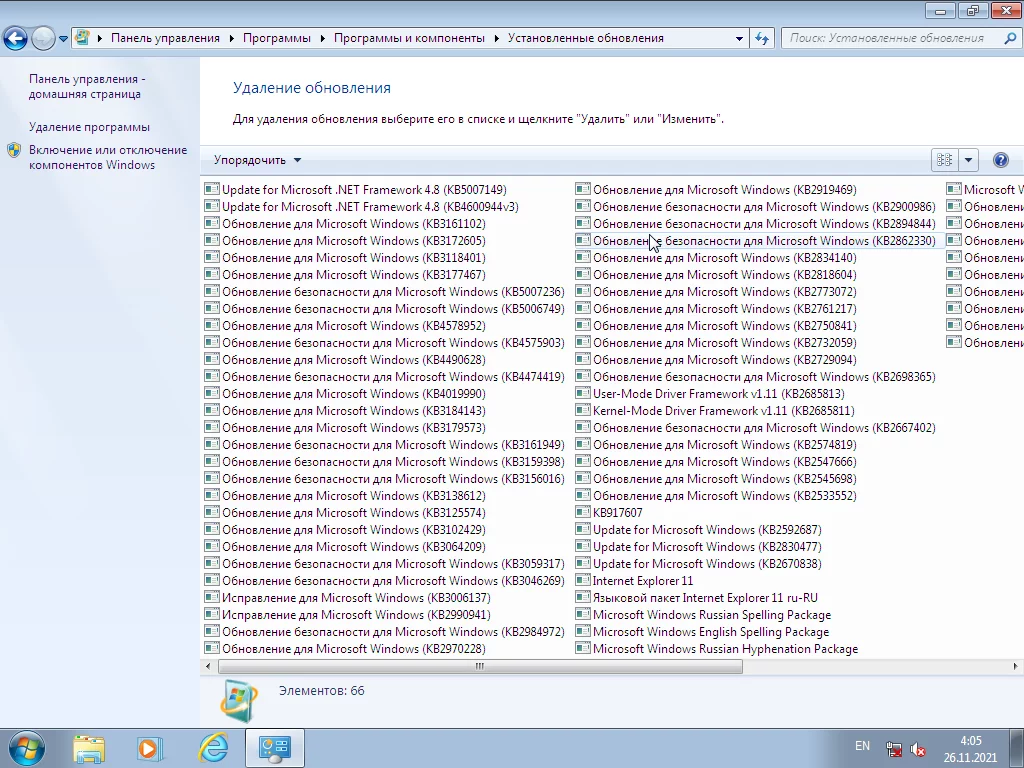Click icon of Kernel-Mode Driver Framework v1.11

click(583, 410)
